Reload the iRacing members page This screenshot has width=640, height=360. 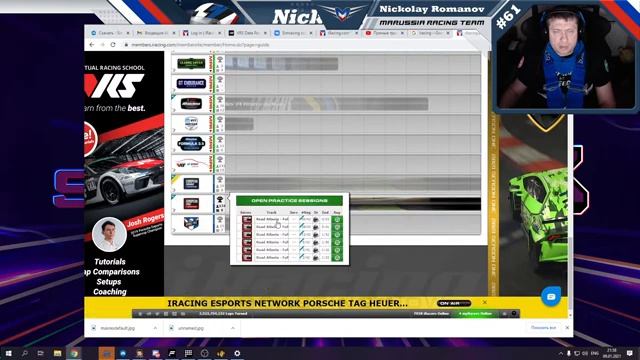point(113,44)
